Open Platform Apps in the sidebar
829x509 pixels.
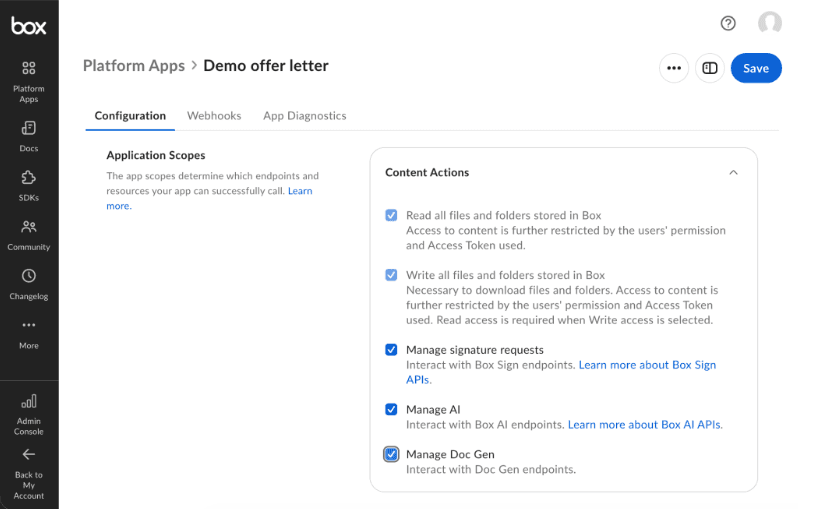click(29, 82)
